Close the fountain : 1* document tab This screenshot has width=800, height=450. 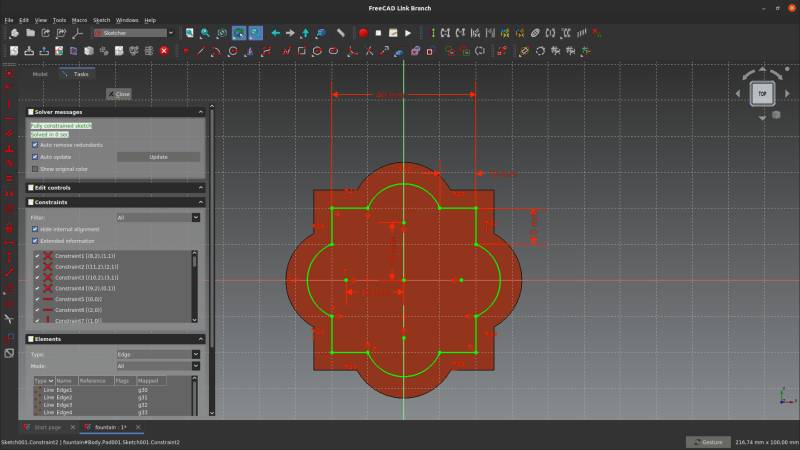point(138,427)
